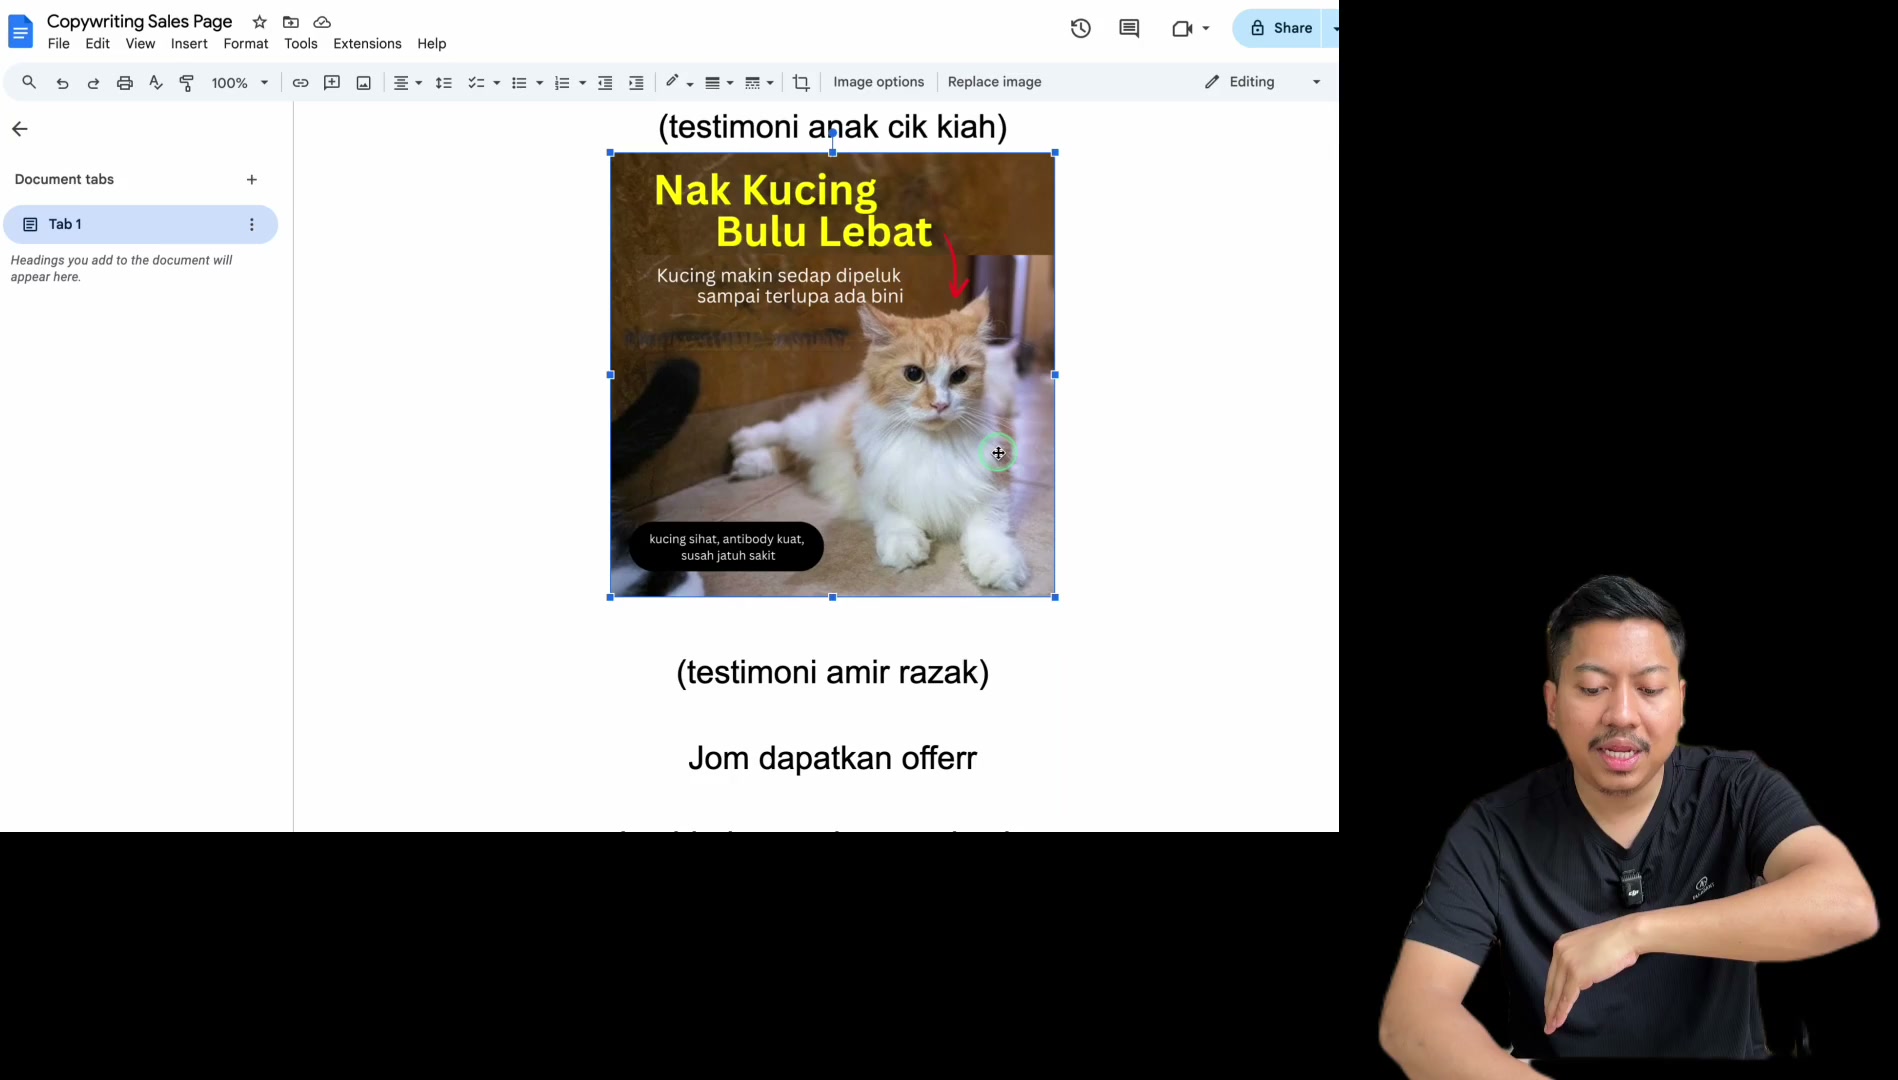Screen dimensions: 1898x1080
Task: Run spelling and grammar check
Action: coord(156,83)
